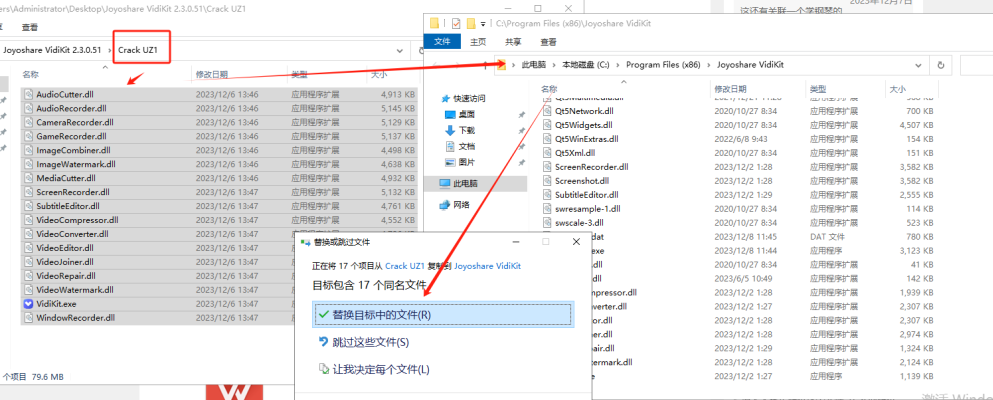The width and height of the screenshot is (993, 400).
Task: Click the Pictures (图片) icon in sidebar
Action: [450, 162]
